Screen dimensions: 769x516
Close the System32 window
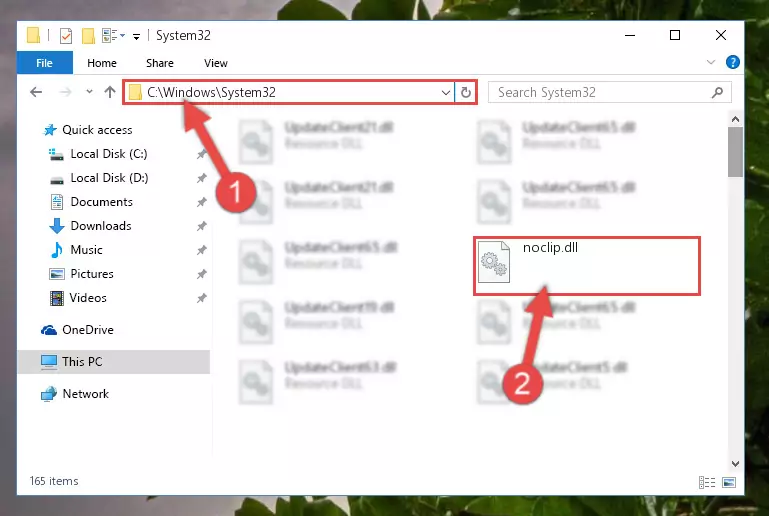(x=720, y=35)
